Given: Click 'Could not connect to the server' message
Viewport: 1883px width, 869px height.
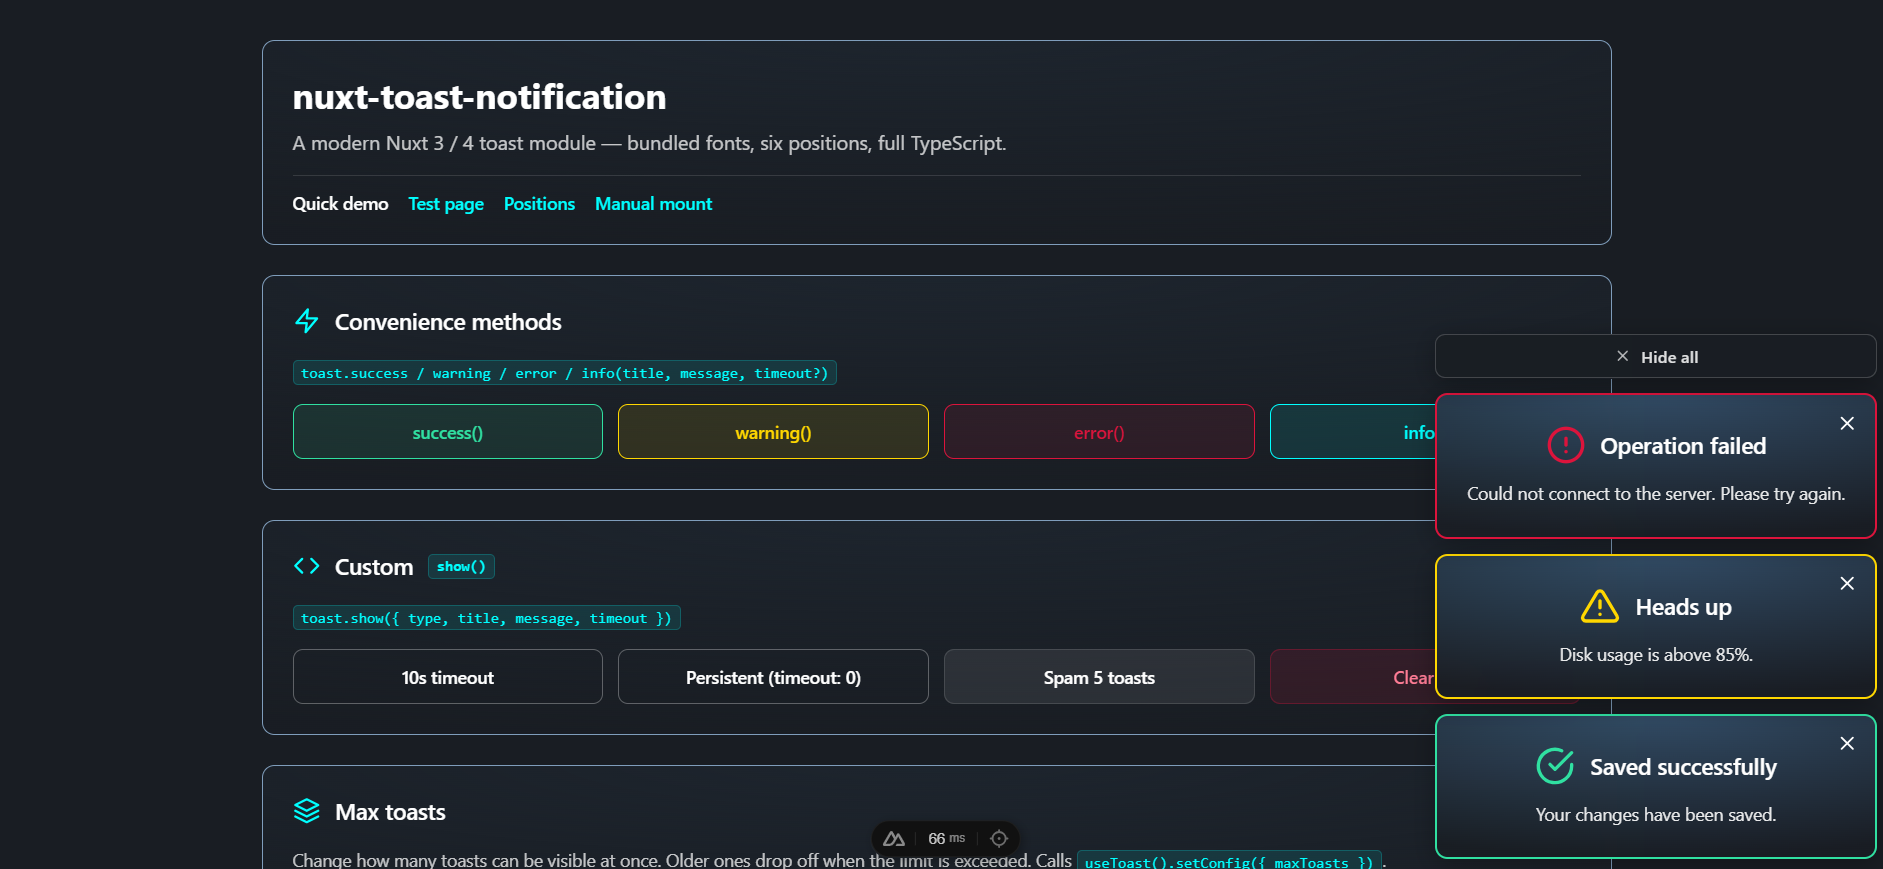Looking at the screenshot, I should 1656,494.
